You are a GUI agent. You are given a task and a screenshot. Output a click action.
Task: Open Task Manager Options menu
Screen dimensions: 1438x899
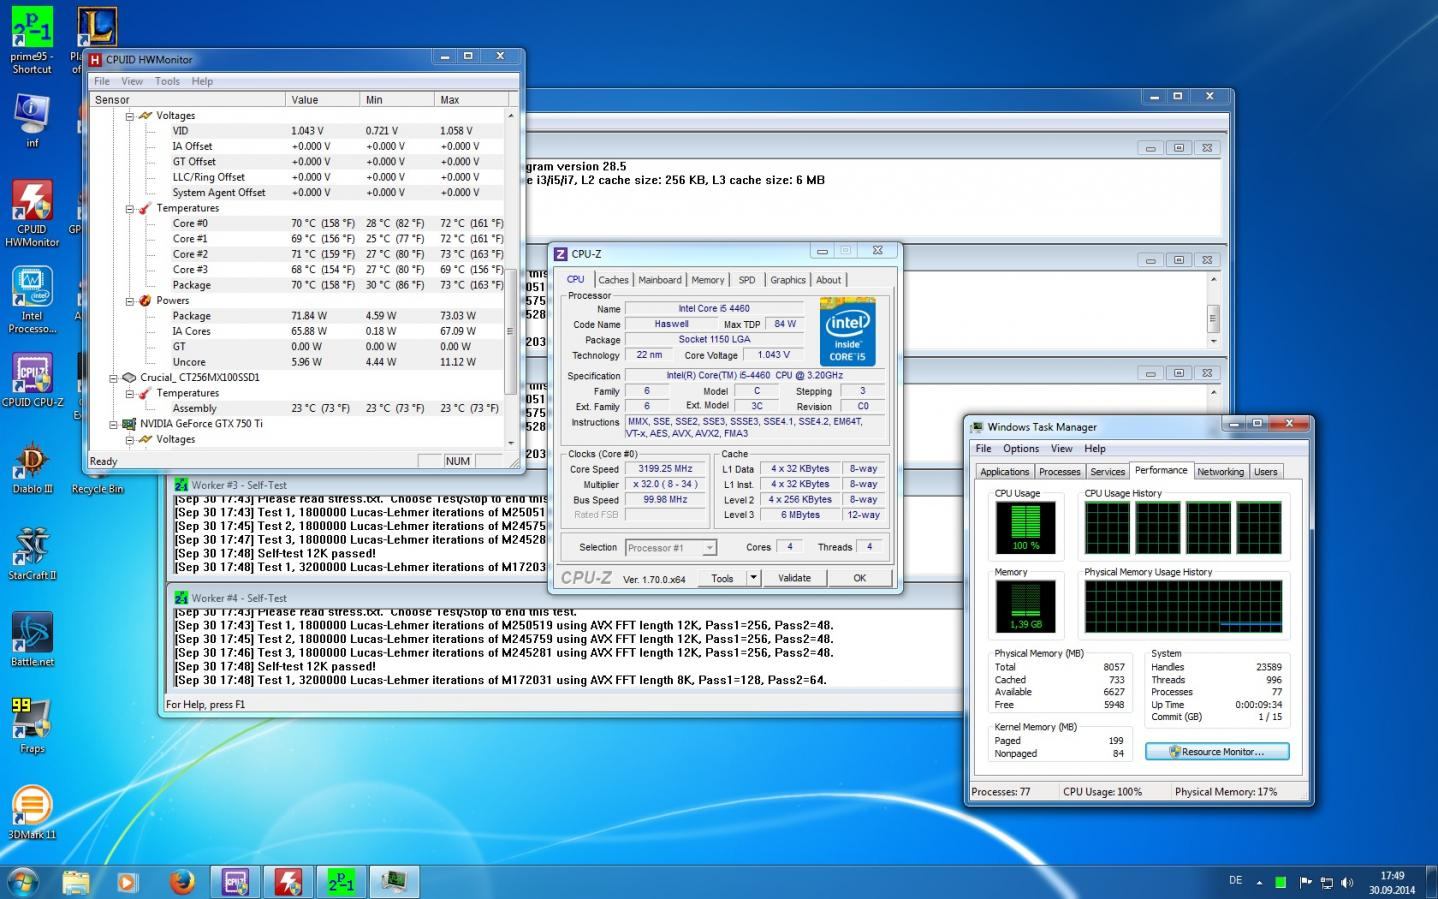coord(1021,449)
